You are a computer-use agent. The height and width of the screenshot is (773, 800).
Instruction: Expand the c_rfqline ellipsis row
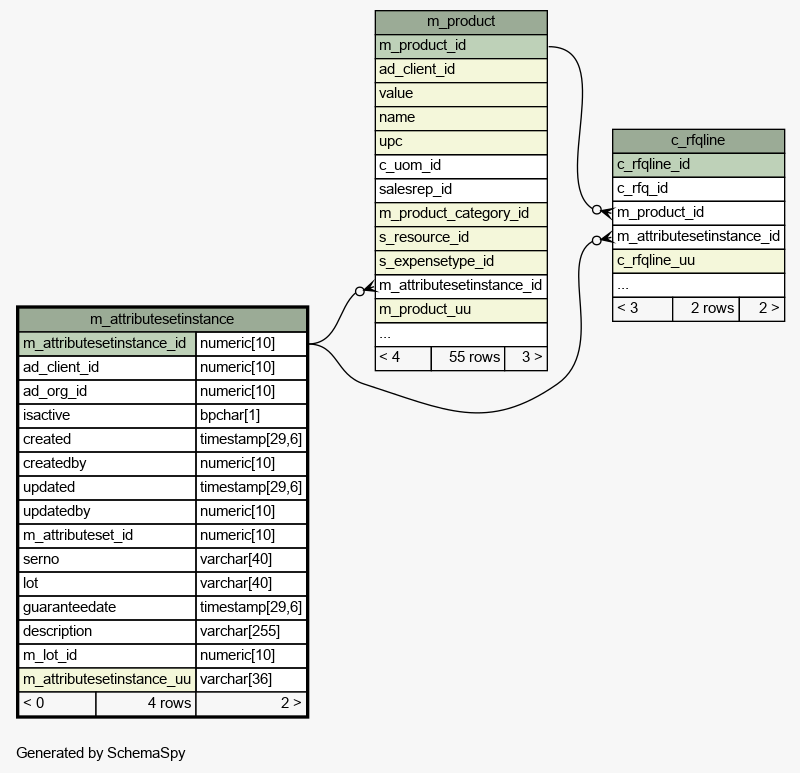click(x=698, y=285)
